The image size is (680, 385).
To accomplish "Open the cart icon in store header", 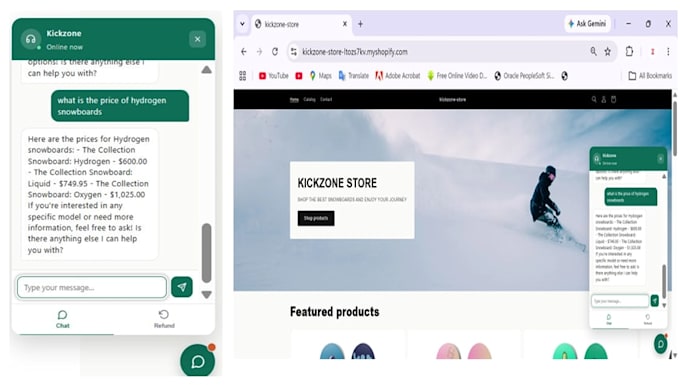I will [x=613, y=99].
